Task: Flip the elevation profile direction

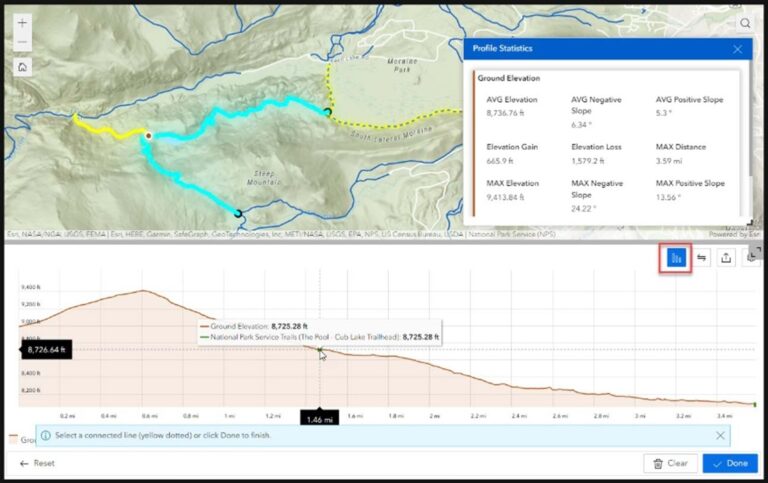Action: [x=702, y=258]
